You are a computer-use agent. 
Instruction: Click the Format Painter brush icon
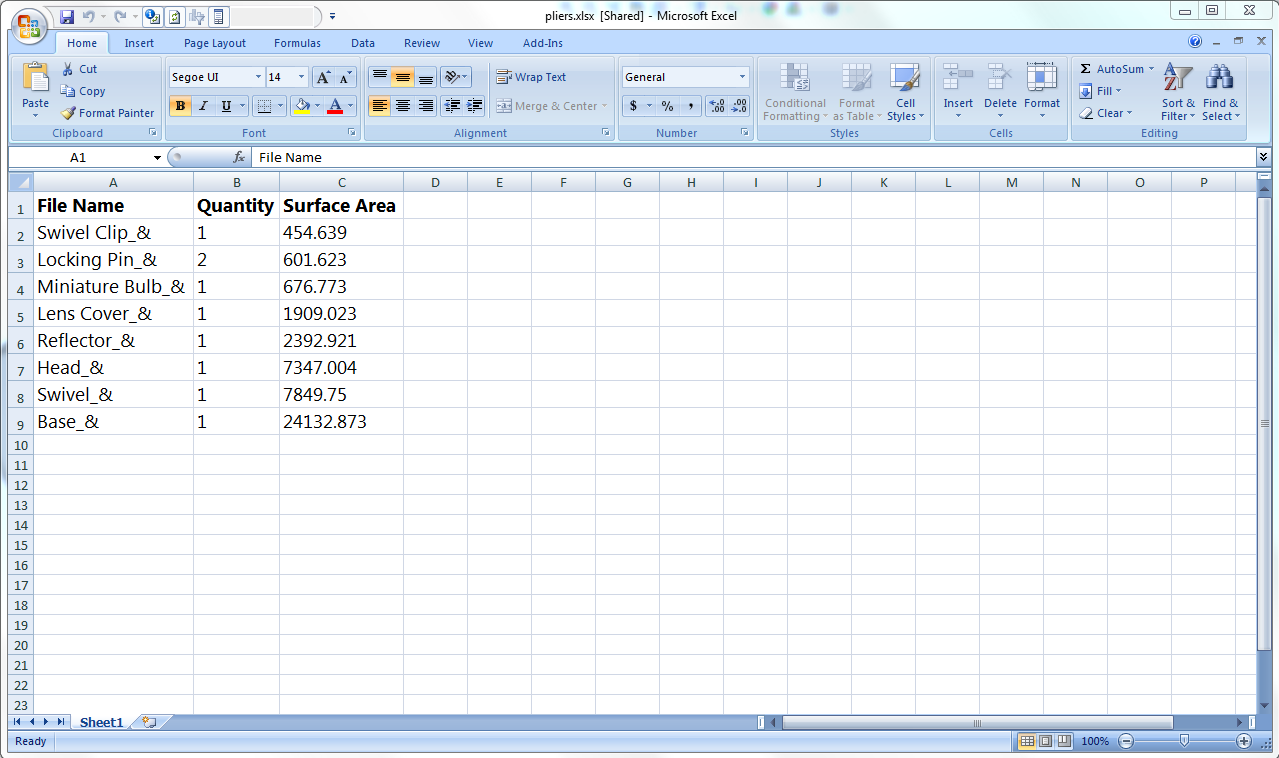point(68,113)
